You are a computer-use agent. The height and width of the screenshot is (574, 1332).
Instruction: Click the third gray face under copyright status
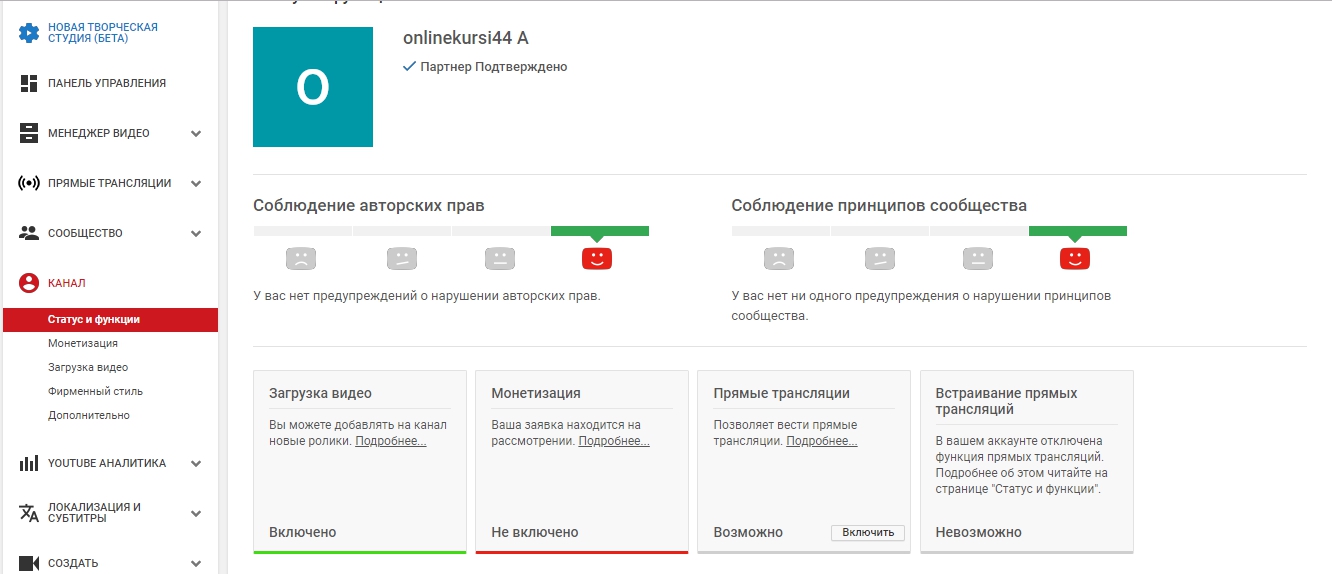coord(500,259)
